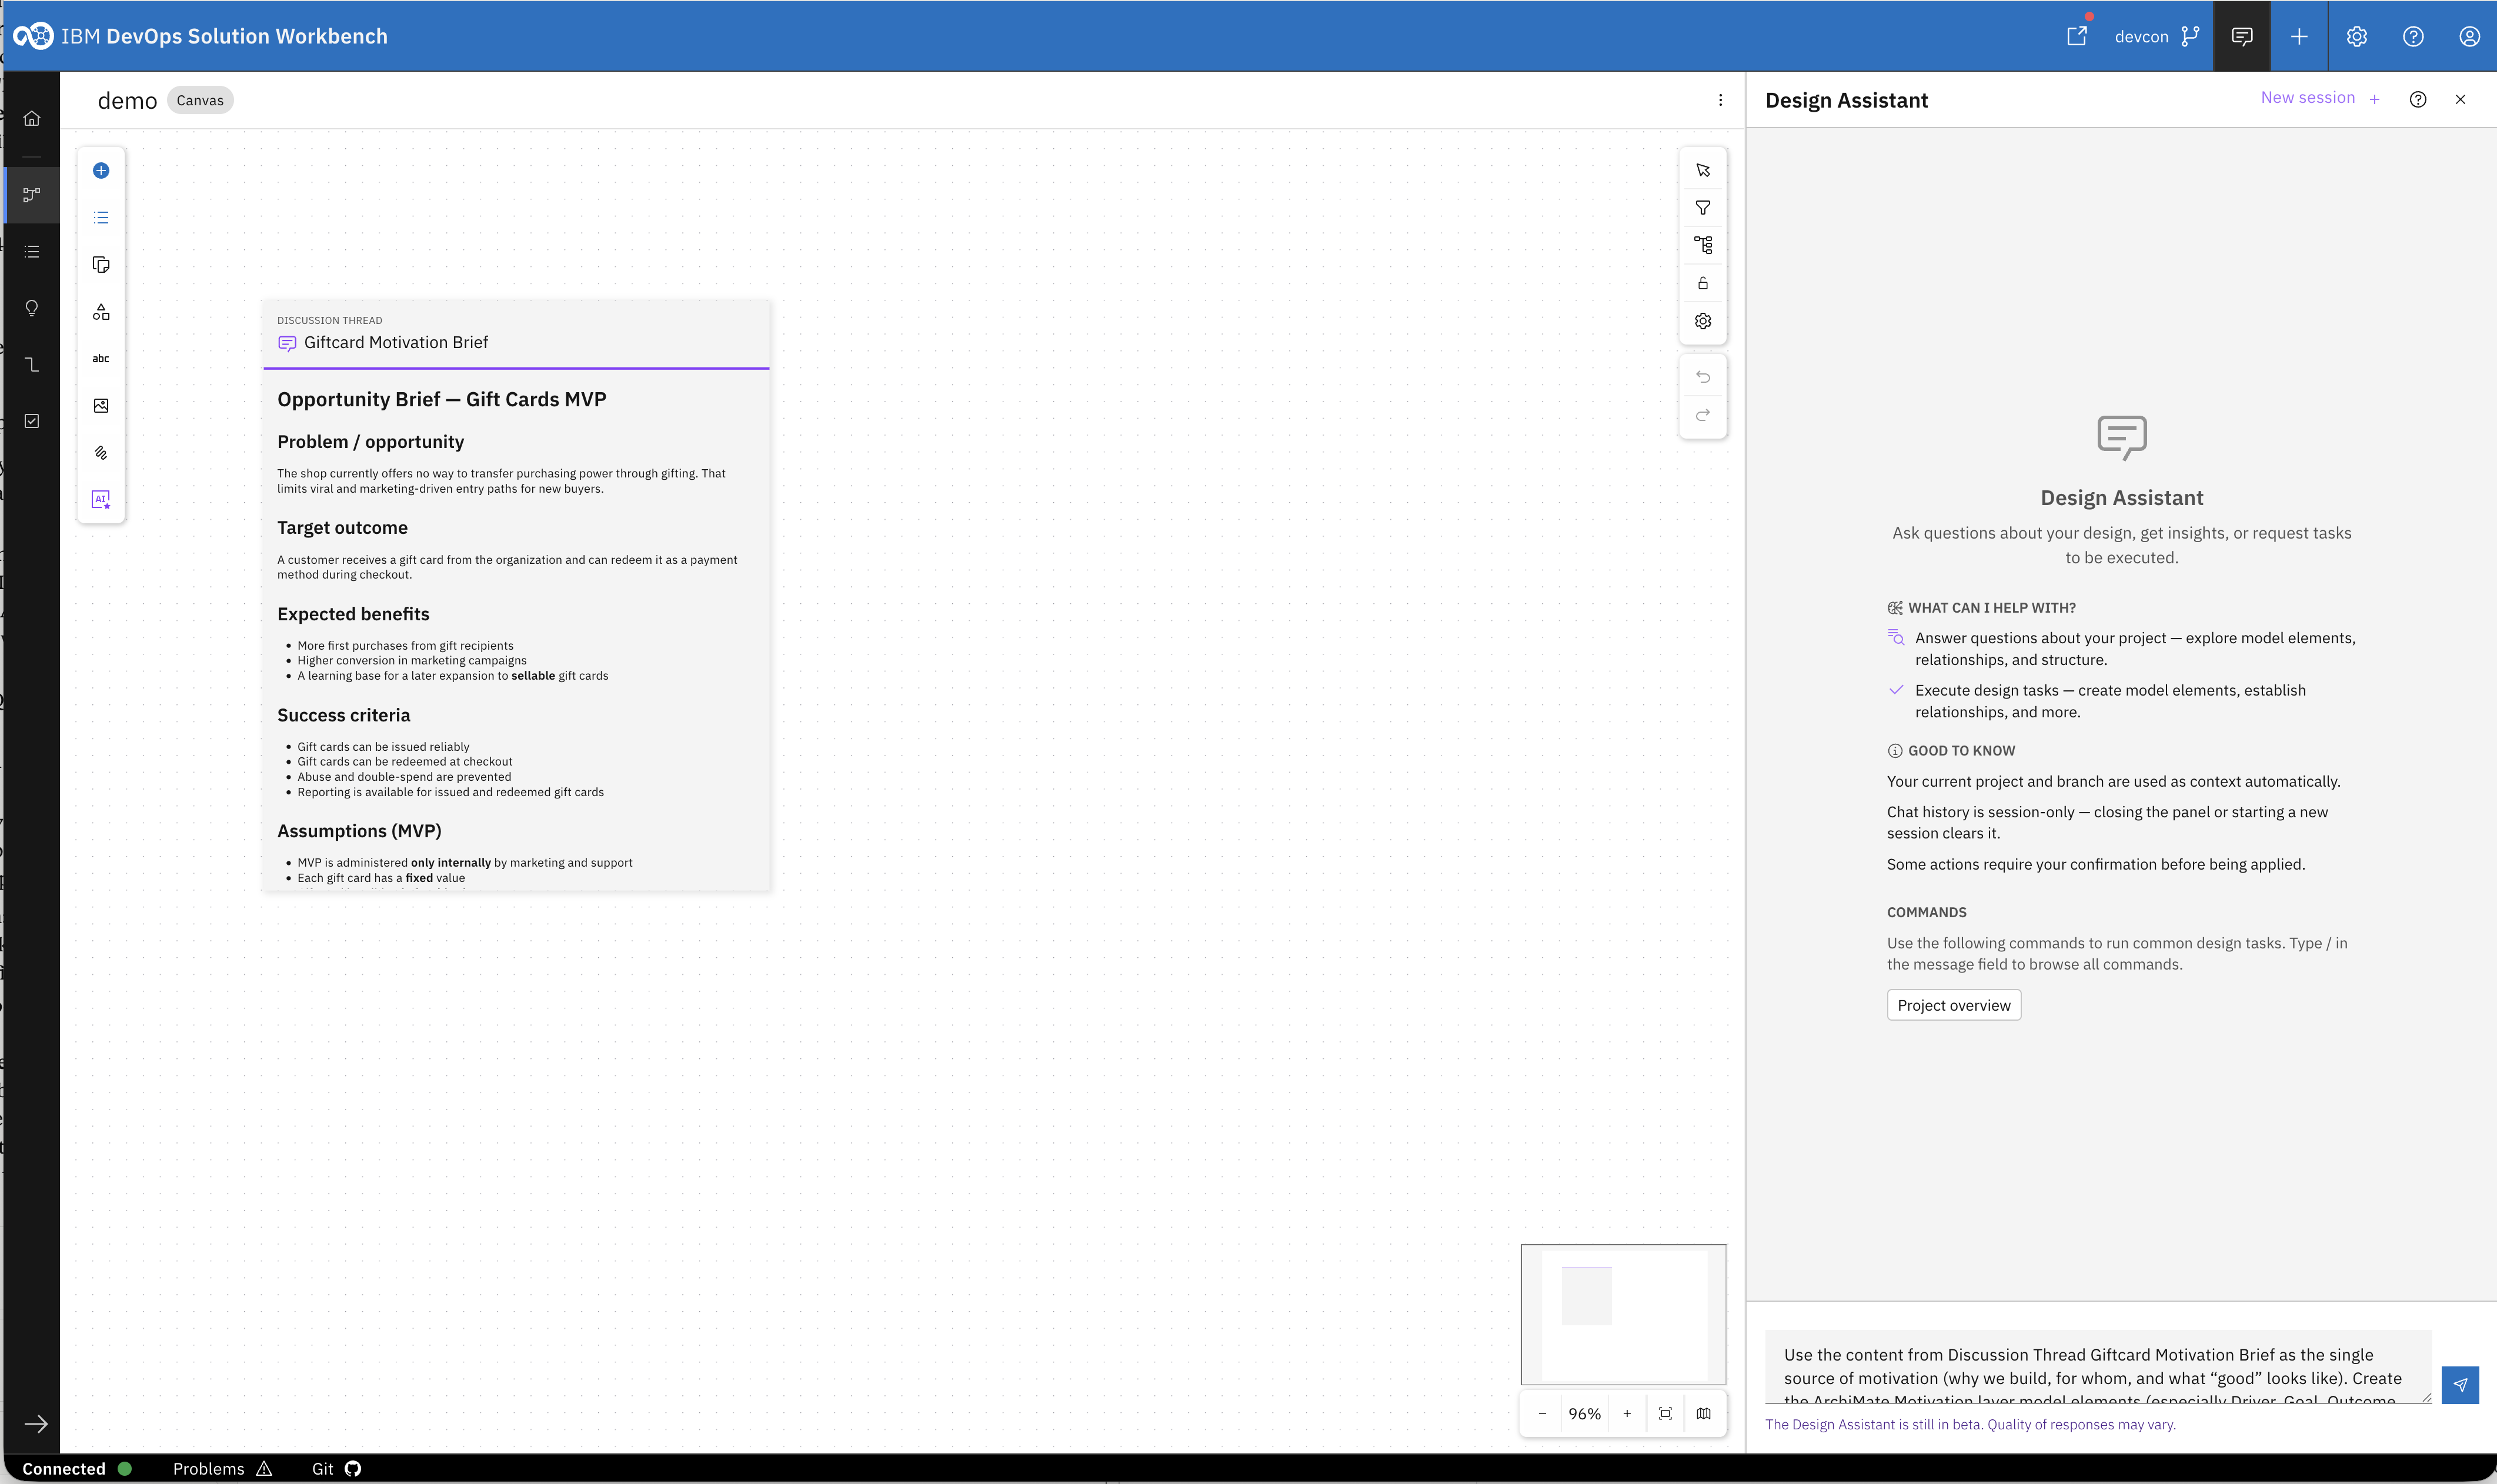
Task: Select the shapes tool in the palette
Action: click(x=101, y=312)
